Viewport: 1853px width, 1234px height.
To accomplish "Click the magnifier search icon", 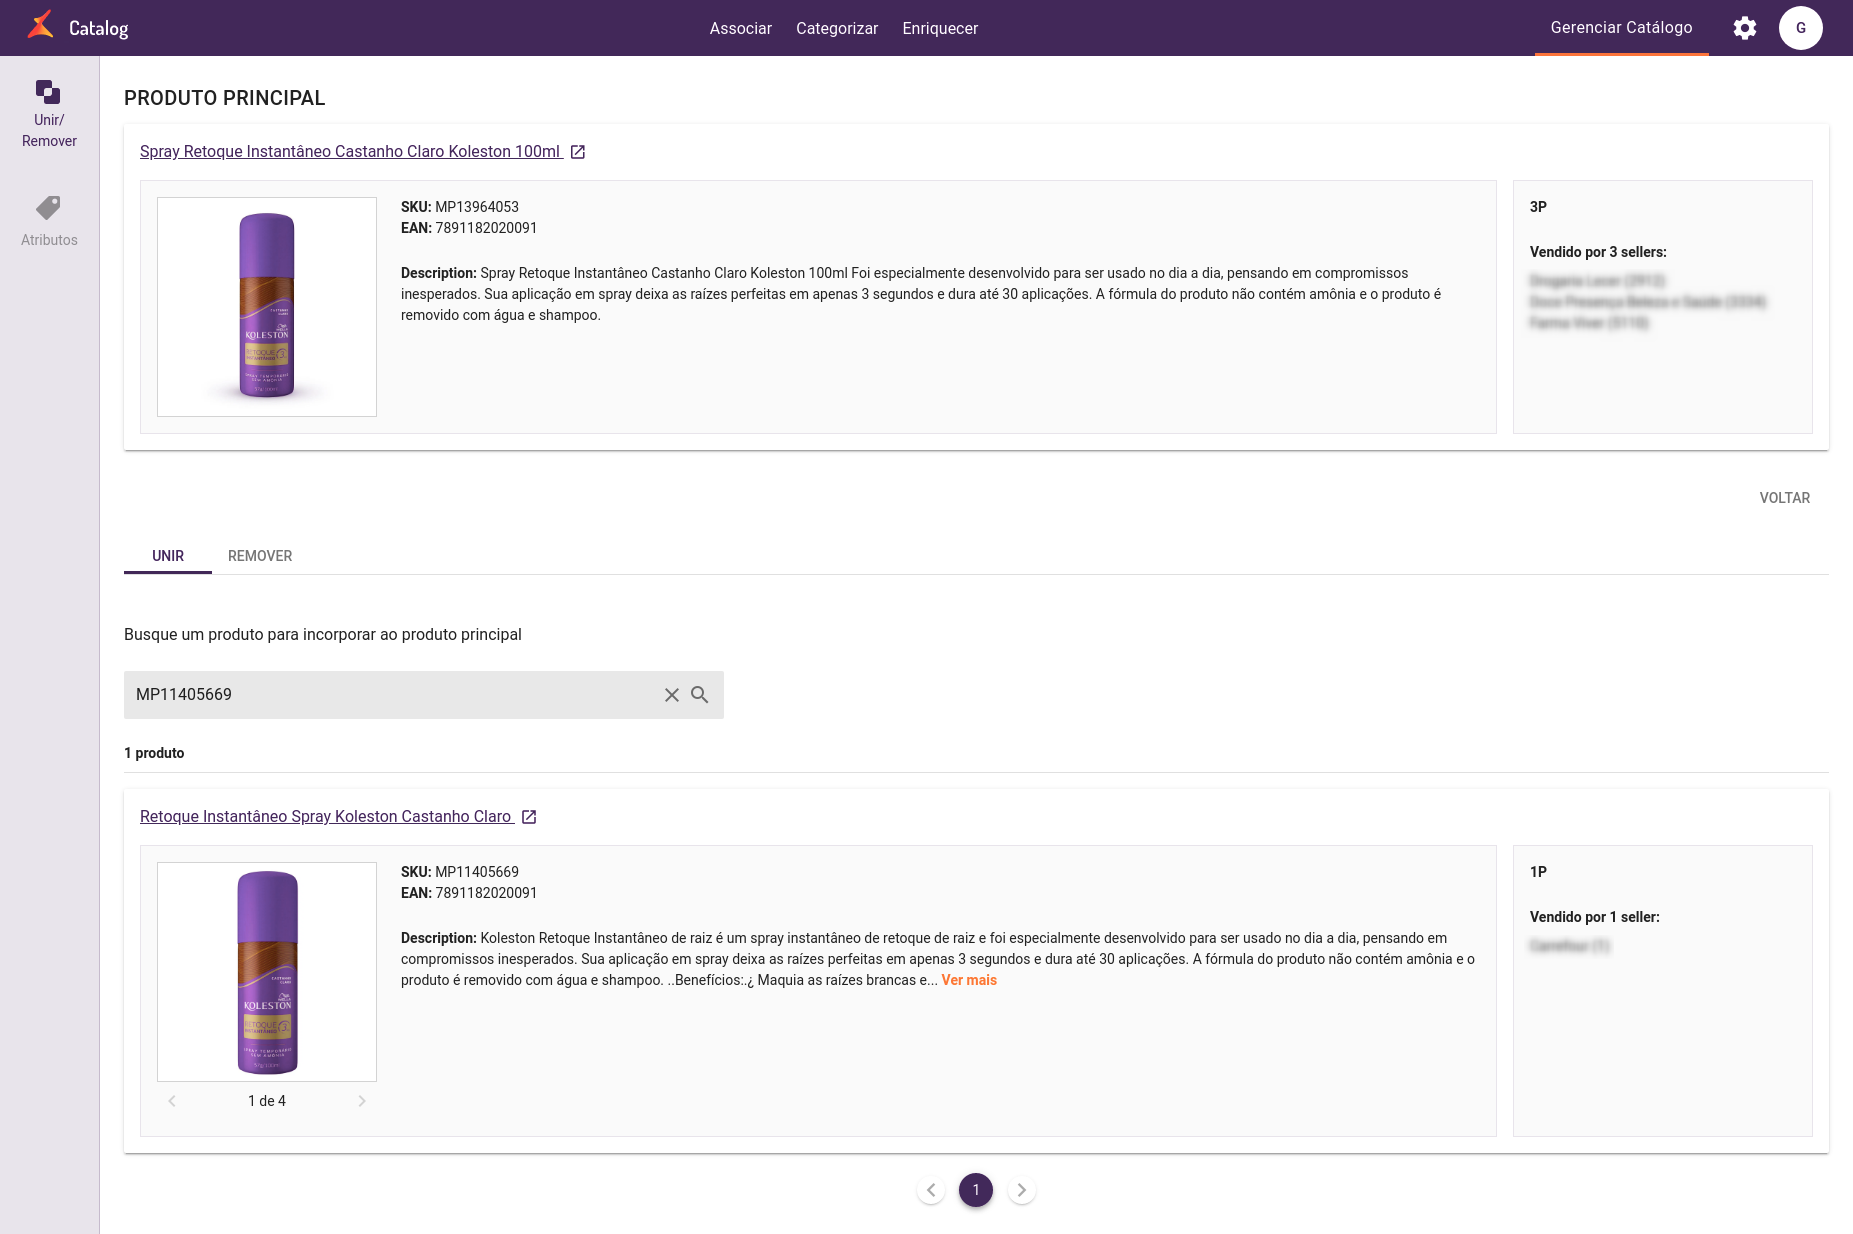I will click(x=700, y=695).
